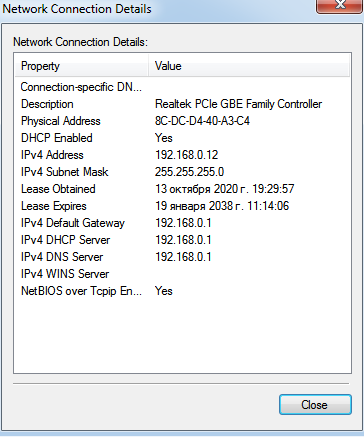Select the IPv4 Default Gateway row
This screenshot has height=437, width=364.
(182, 223)
